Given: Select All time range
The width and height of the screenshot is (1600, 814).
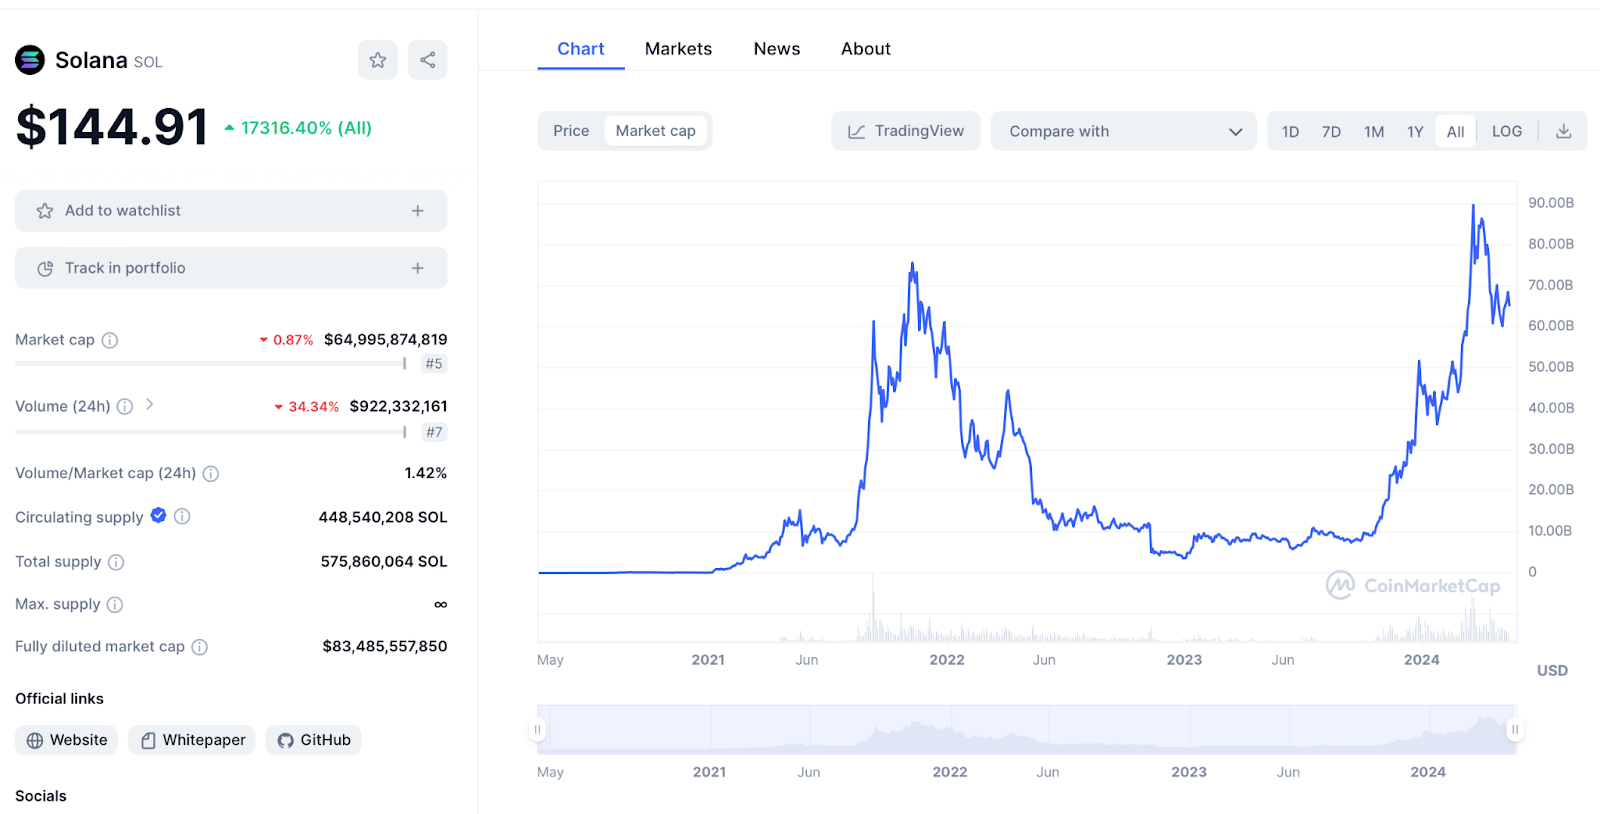Looking at the screenshot, I should pos(1456,131).
